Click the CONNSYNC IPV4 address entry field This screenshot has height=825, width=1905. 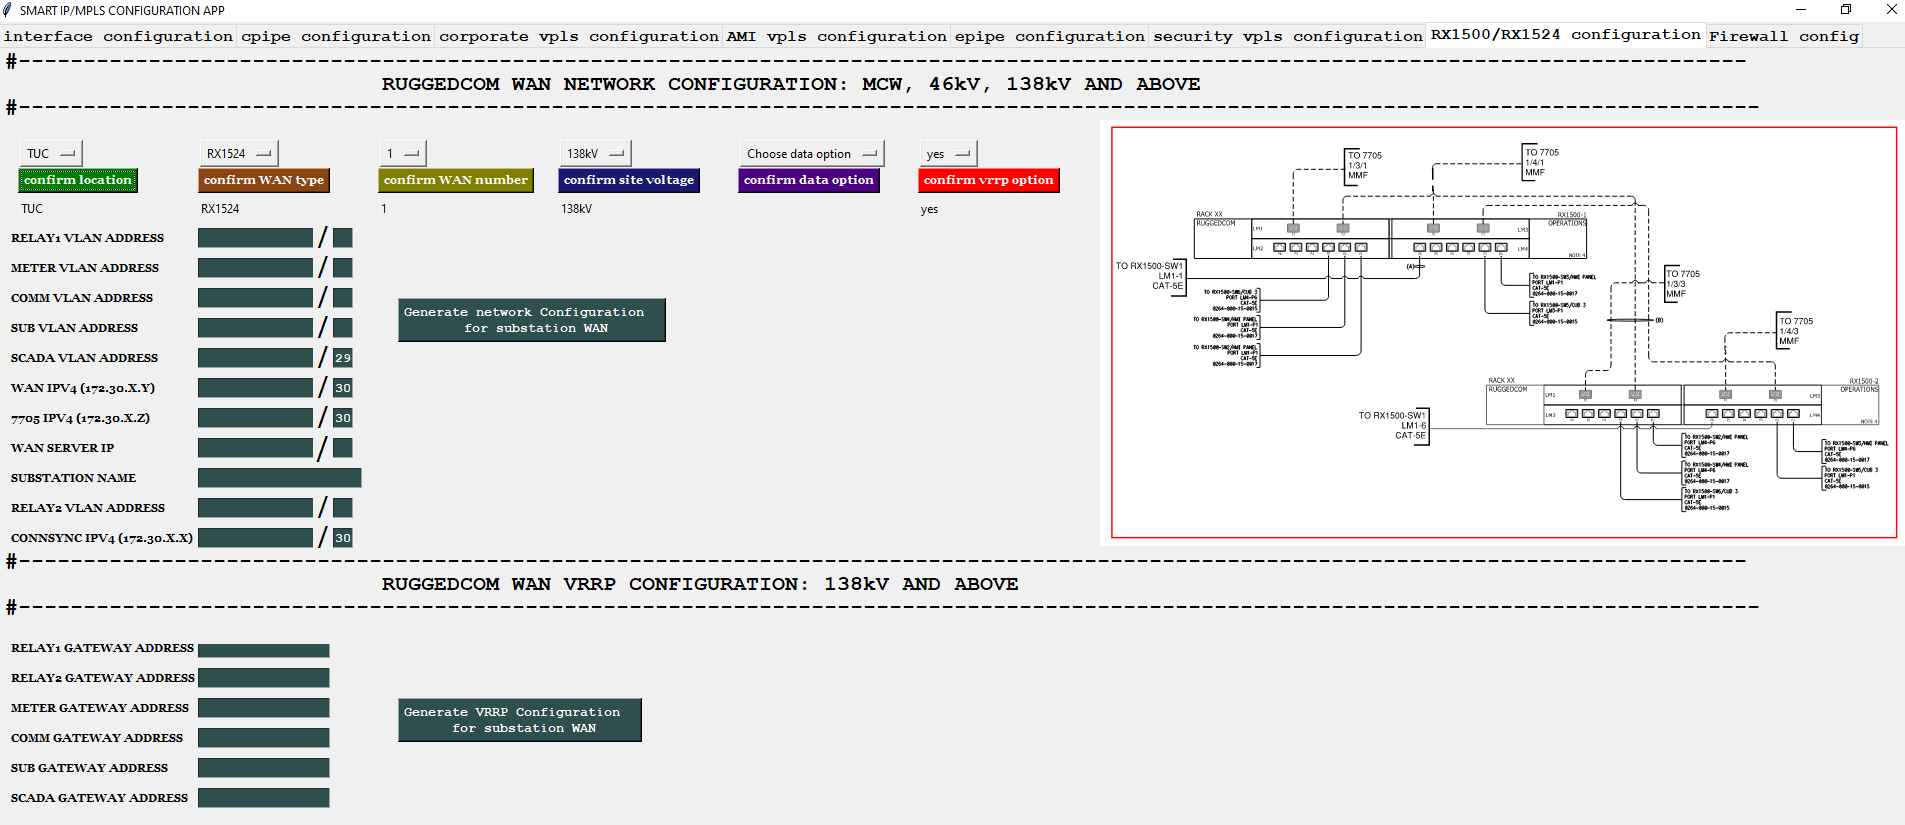pos(256,538)
